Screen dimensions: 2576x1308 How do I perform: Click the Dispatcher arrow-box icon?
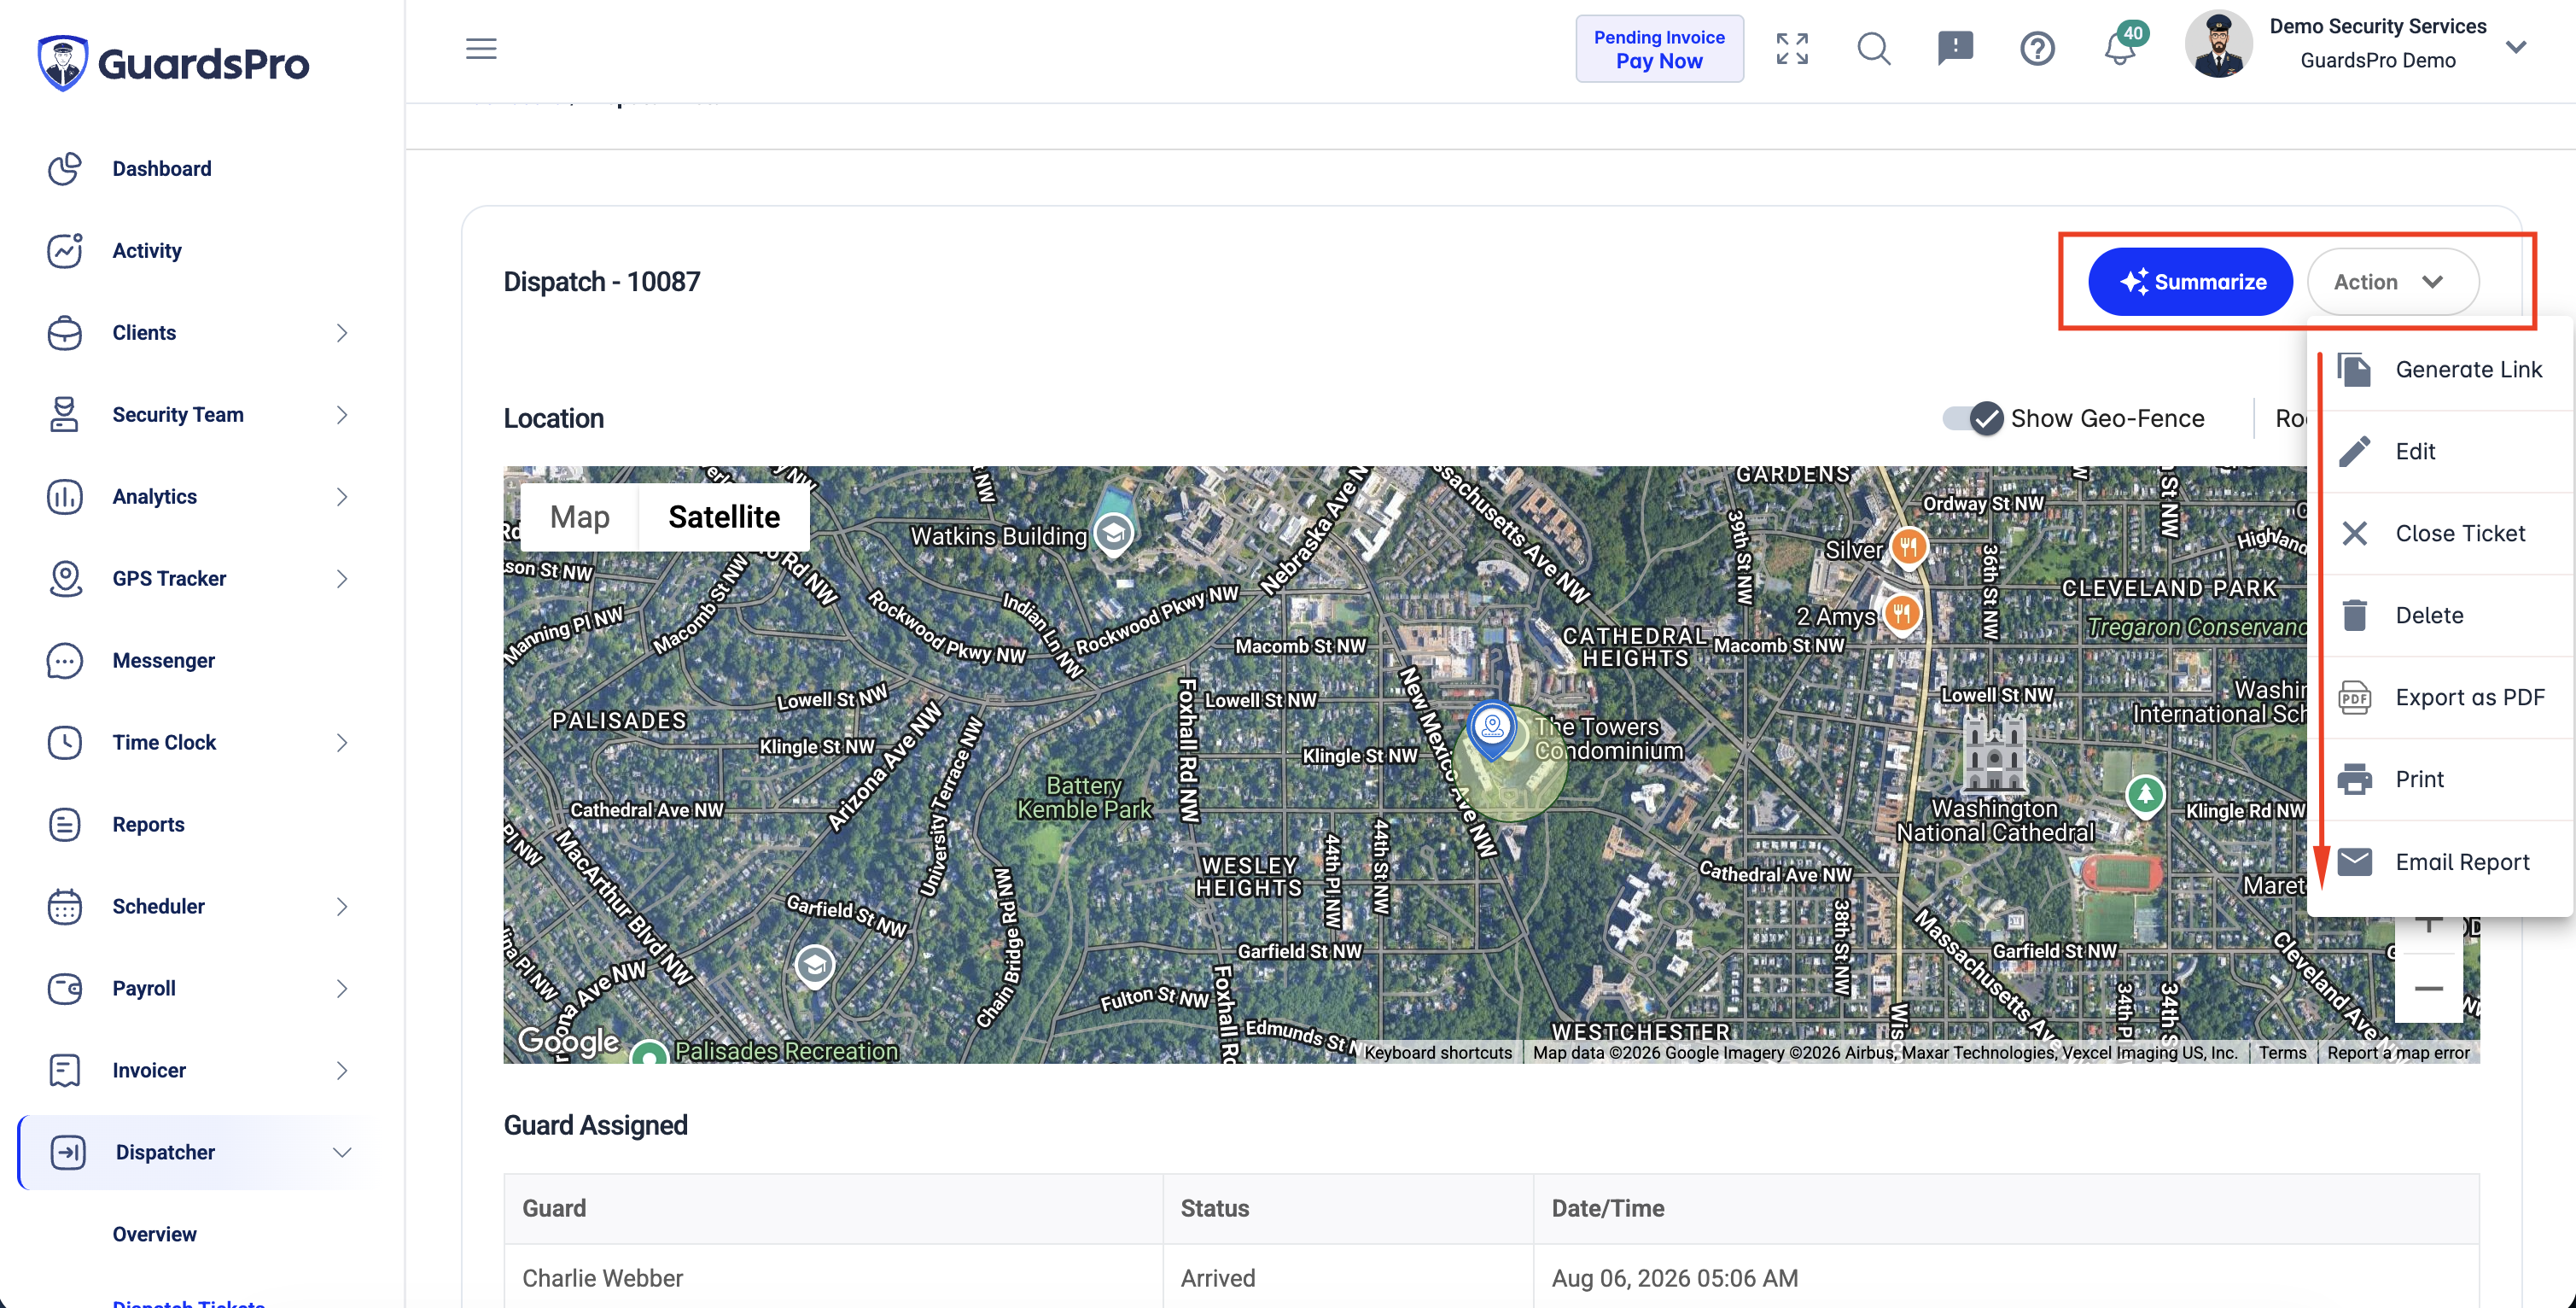pos(68,1152)
